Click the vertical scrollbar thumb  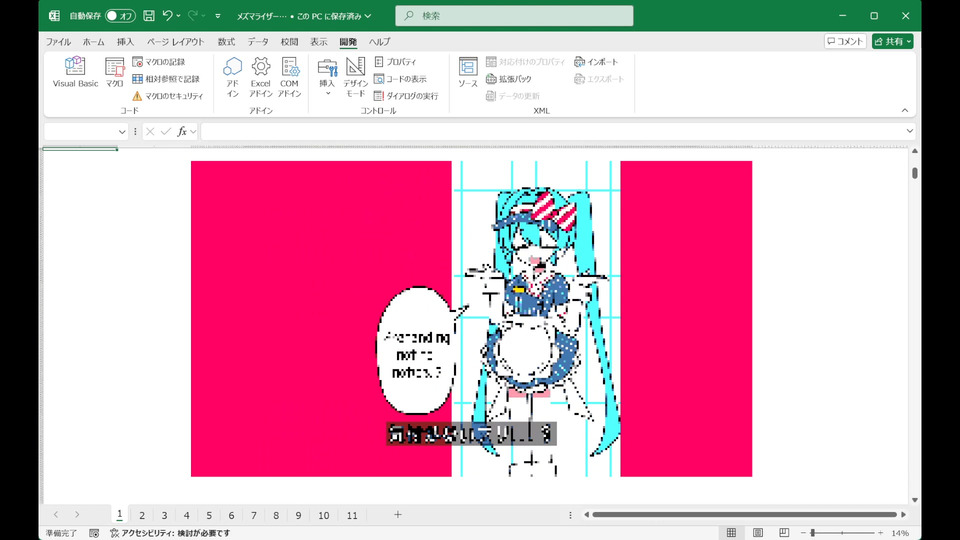coord(915,173)
